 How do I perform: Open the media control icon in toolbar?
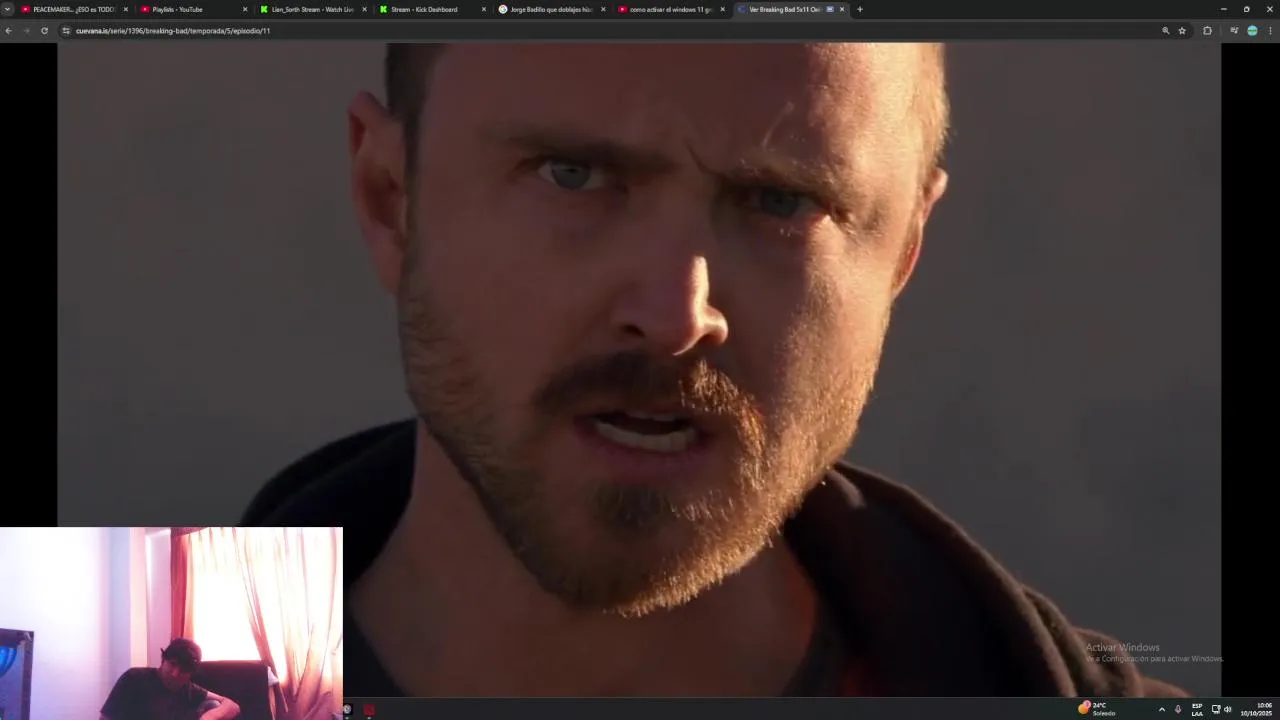point(1234,31)
